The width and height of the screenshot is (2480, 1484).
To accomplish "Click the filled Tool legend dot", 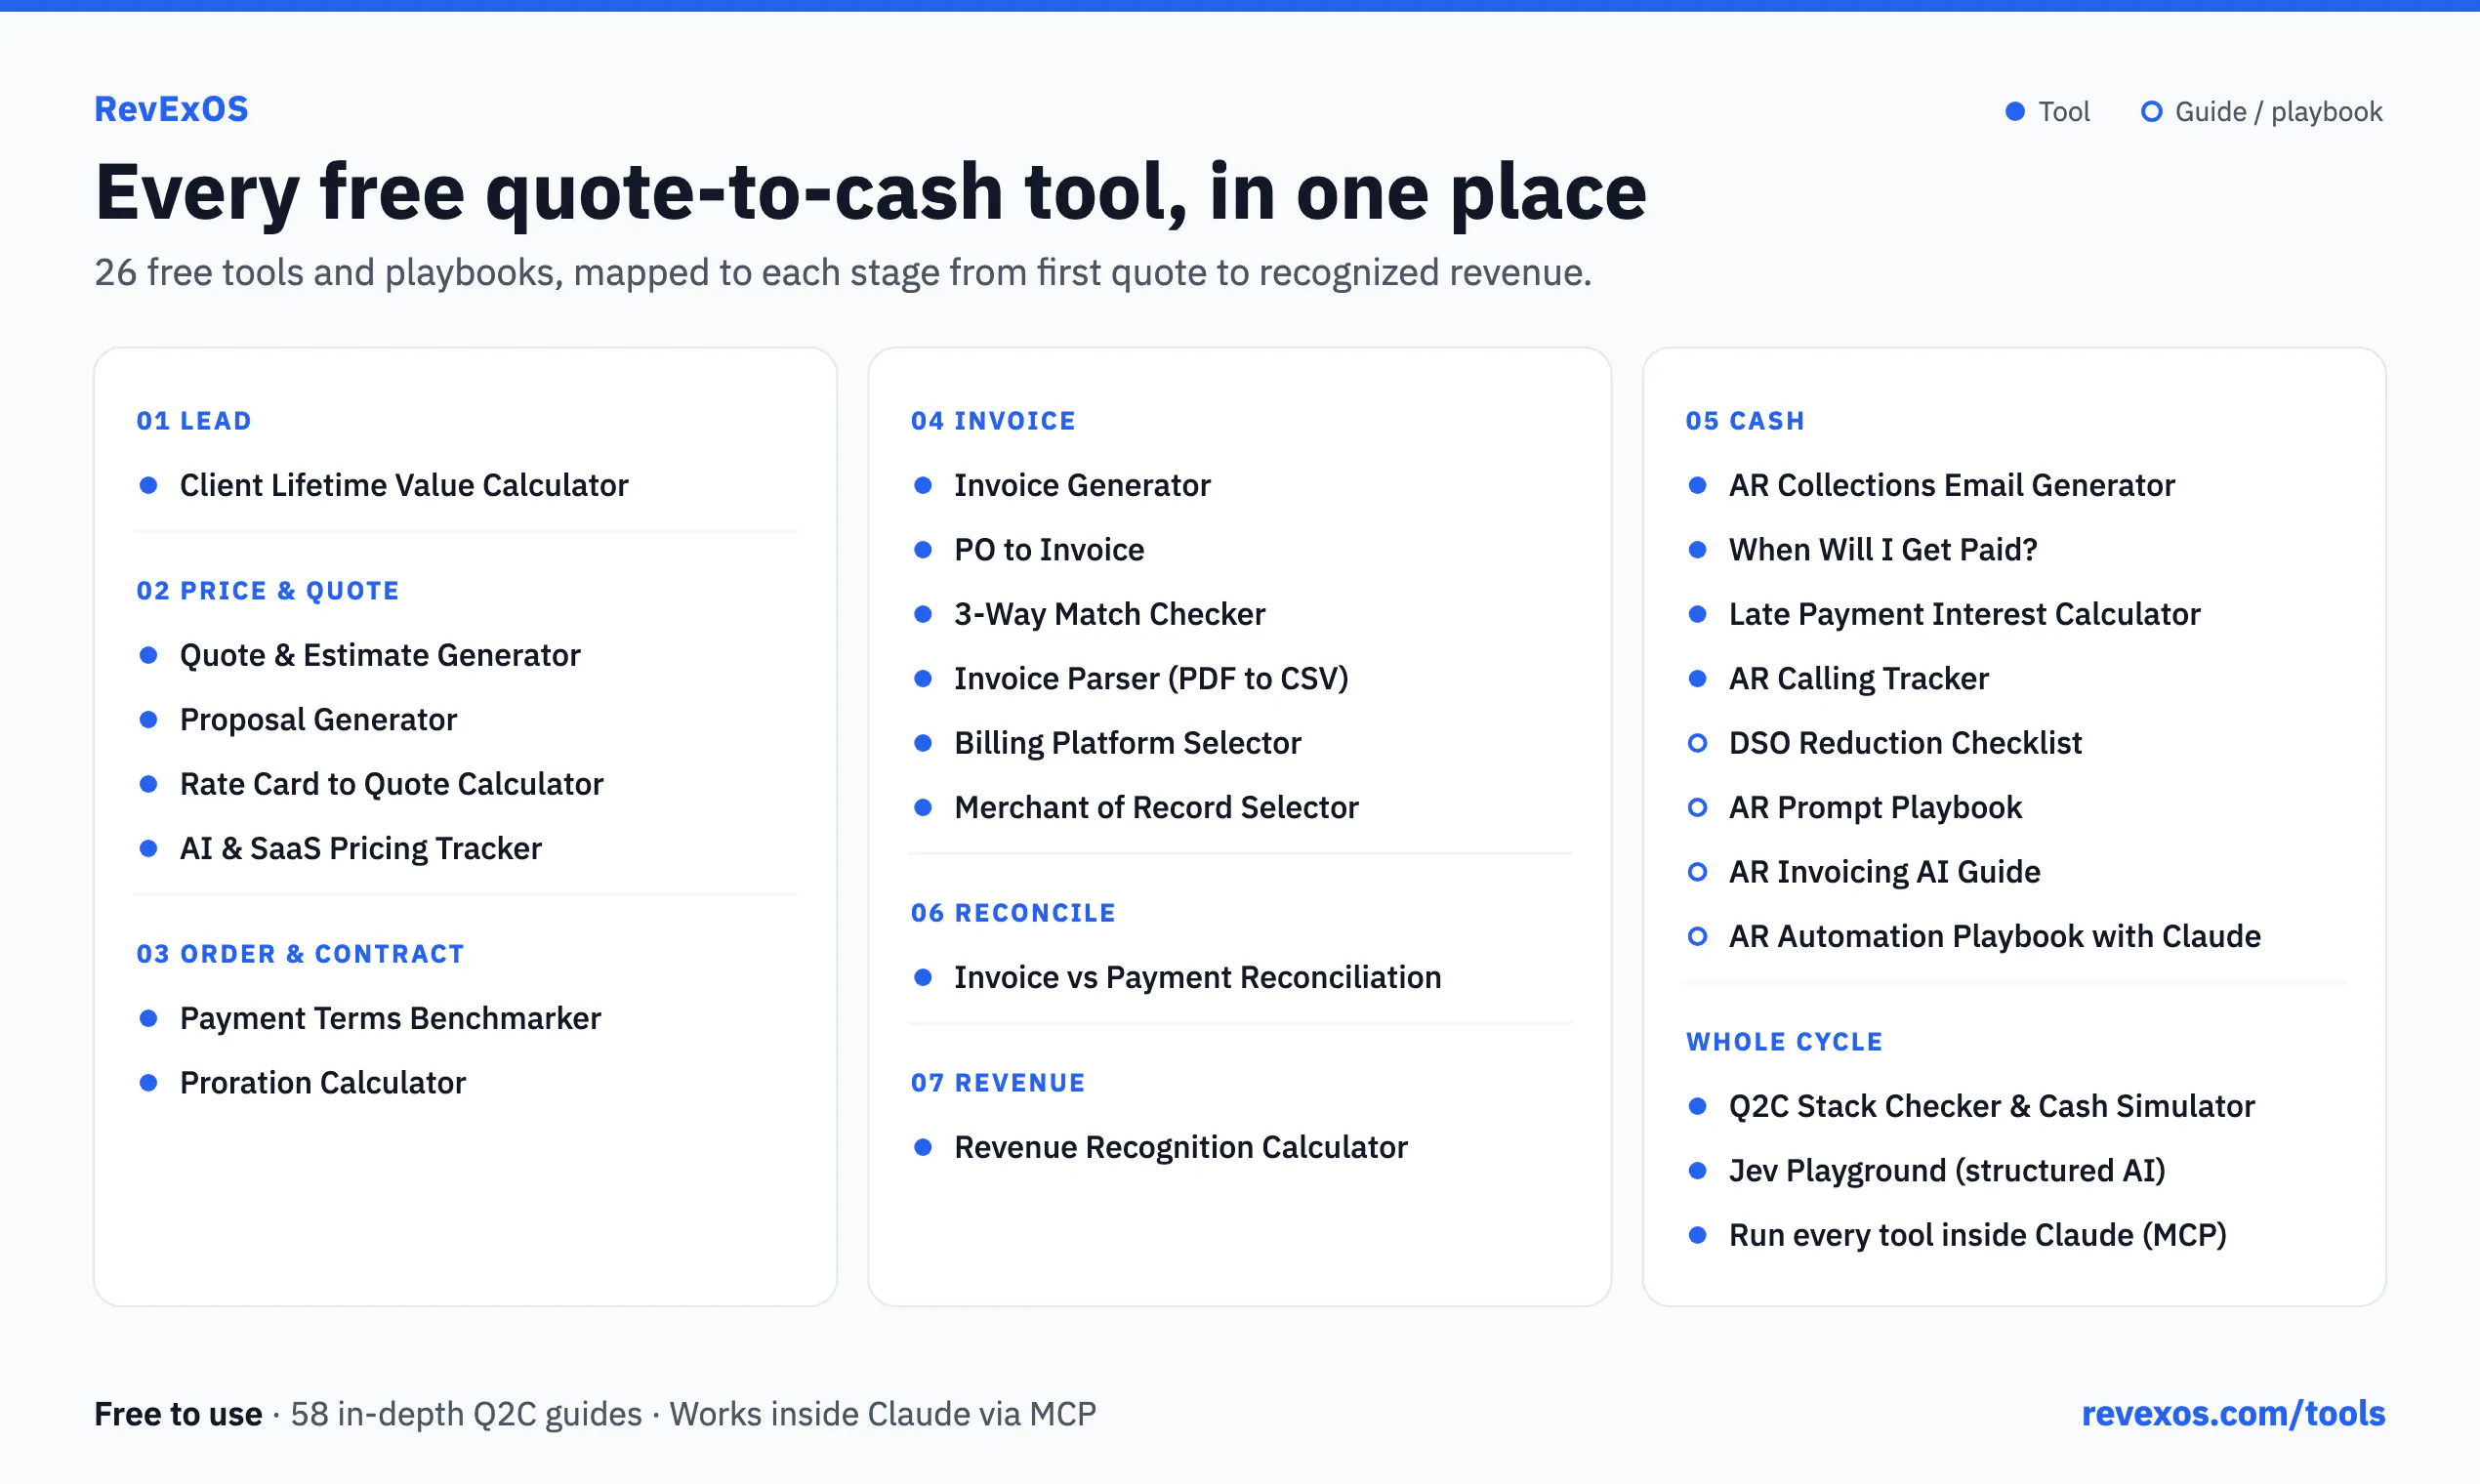I will point(2015,111).
